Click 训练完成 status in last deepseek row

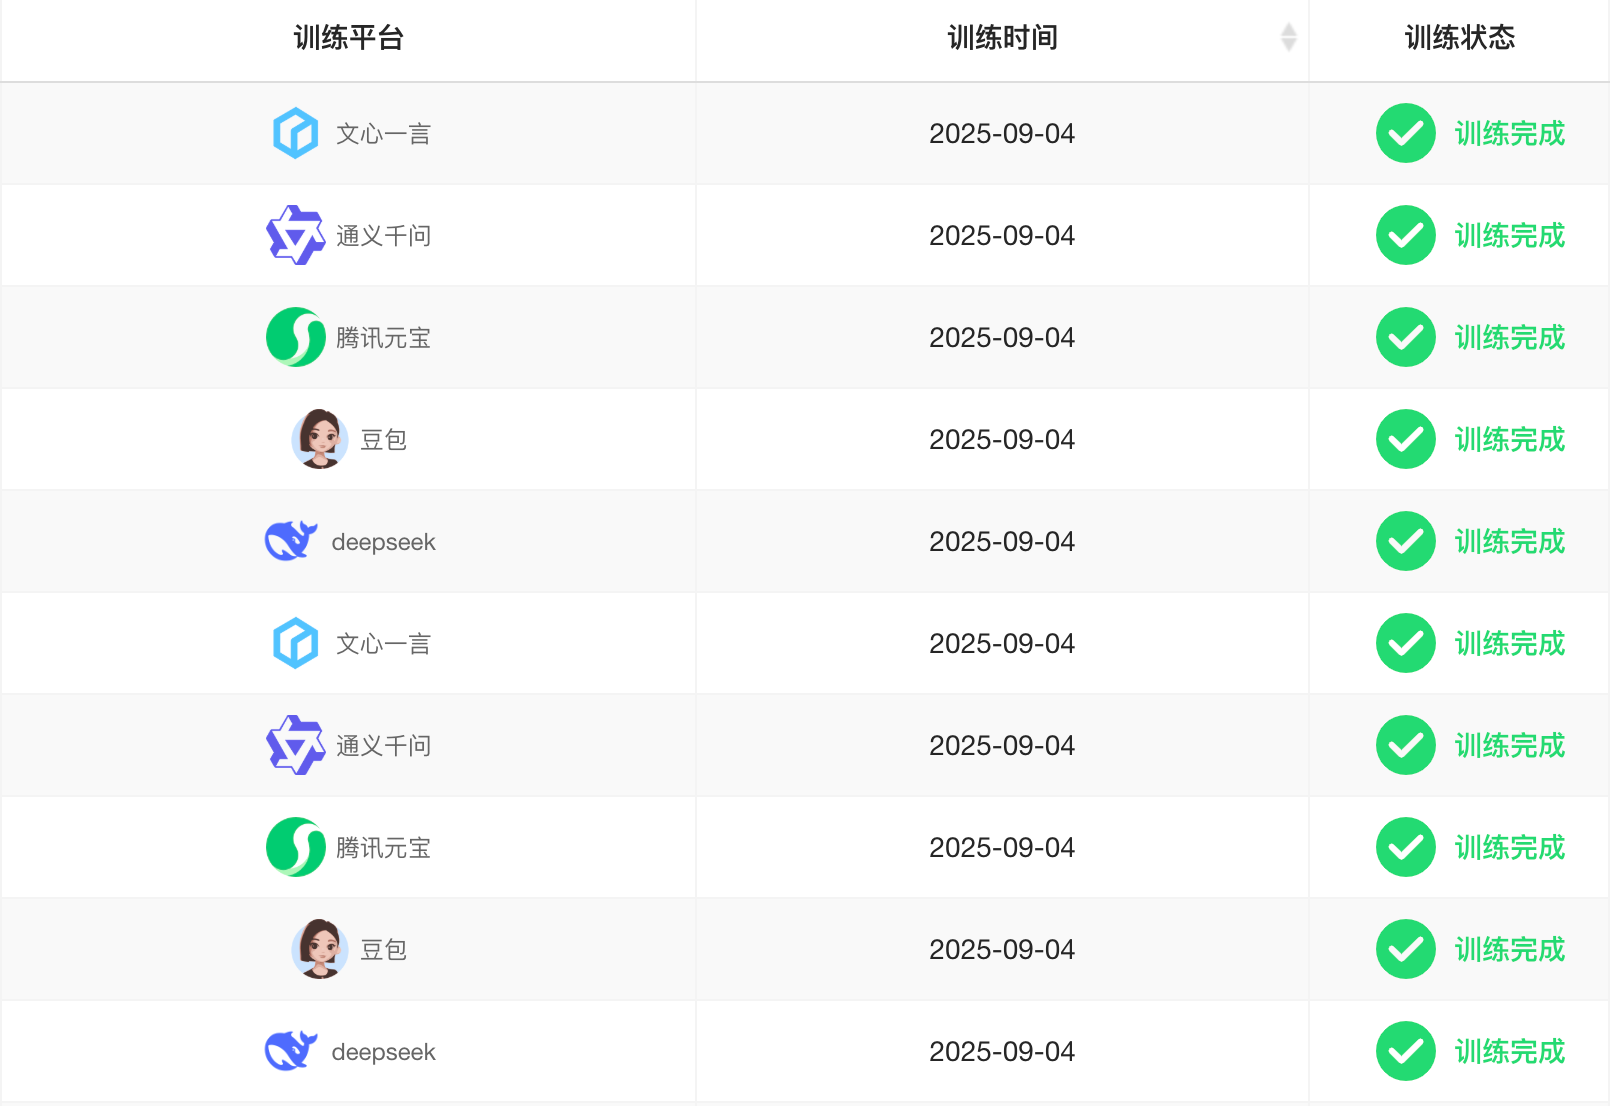coord(1510,1052)
